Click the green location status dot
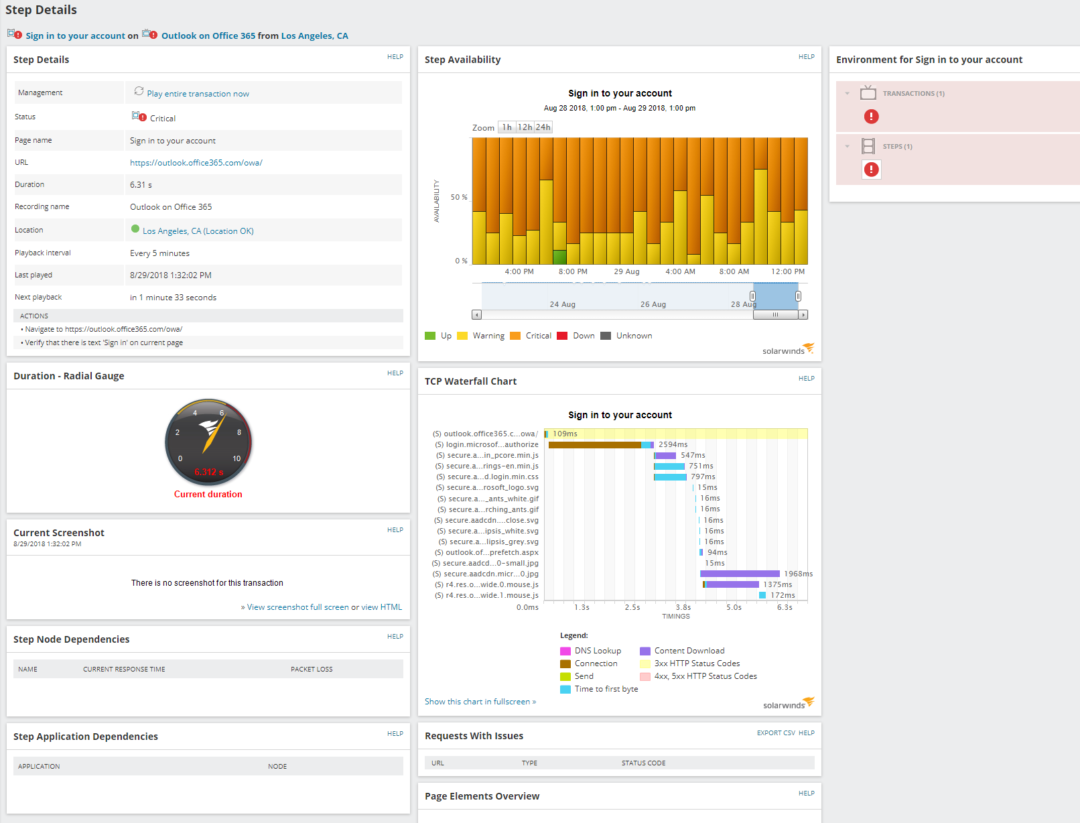Screen dimensions: 1080x823 [135, 229]
